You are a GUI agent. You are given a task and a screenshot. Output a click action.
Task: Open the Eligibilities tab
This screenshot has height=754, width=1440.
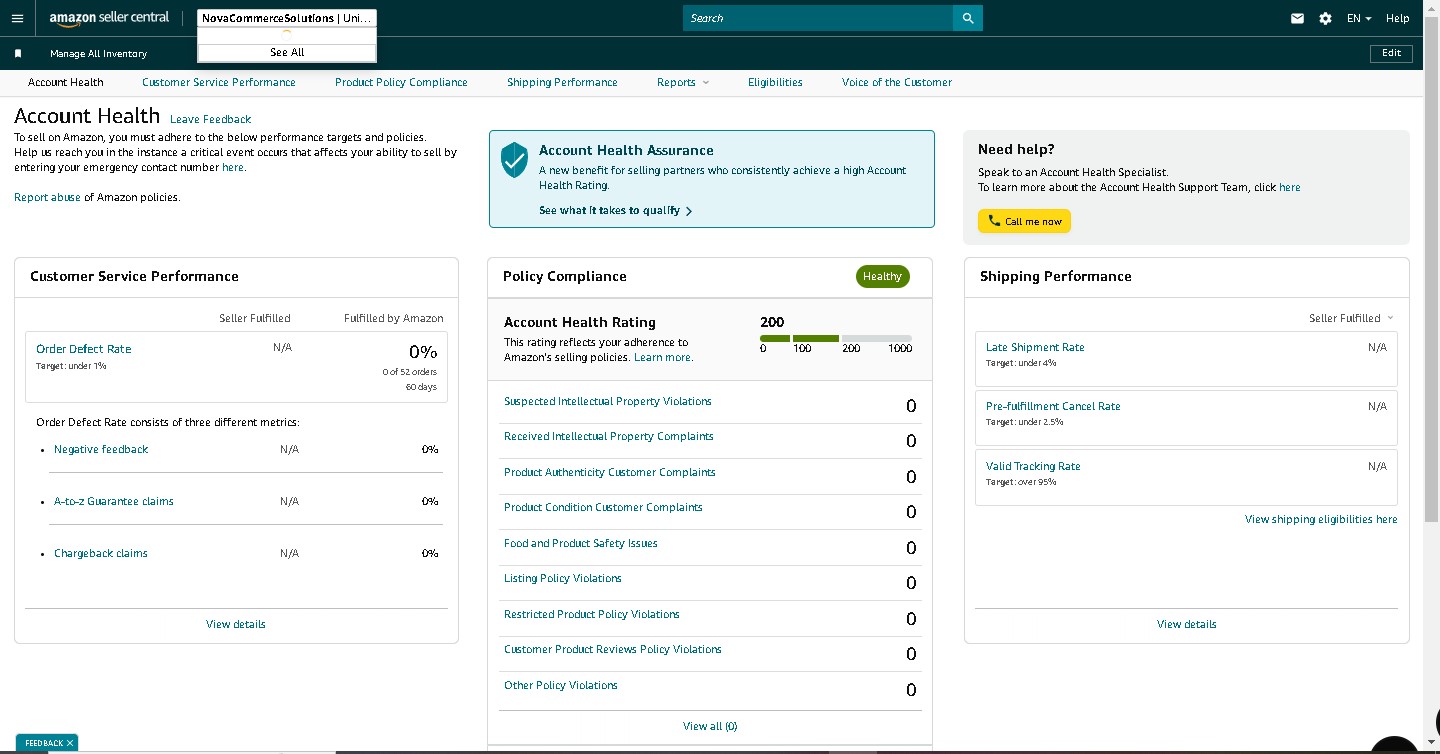pos(775,82)
